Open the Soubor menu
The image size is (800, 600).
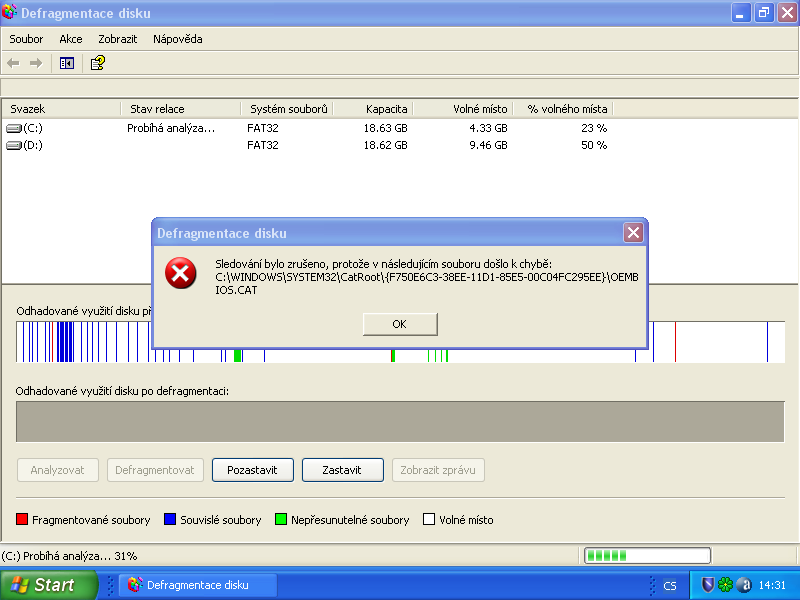(26, 39)
